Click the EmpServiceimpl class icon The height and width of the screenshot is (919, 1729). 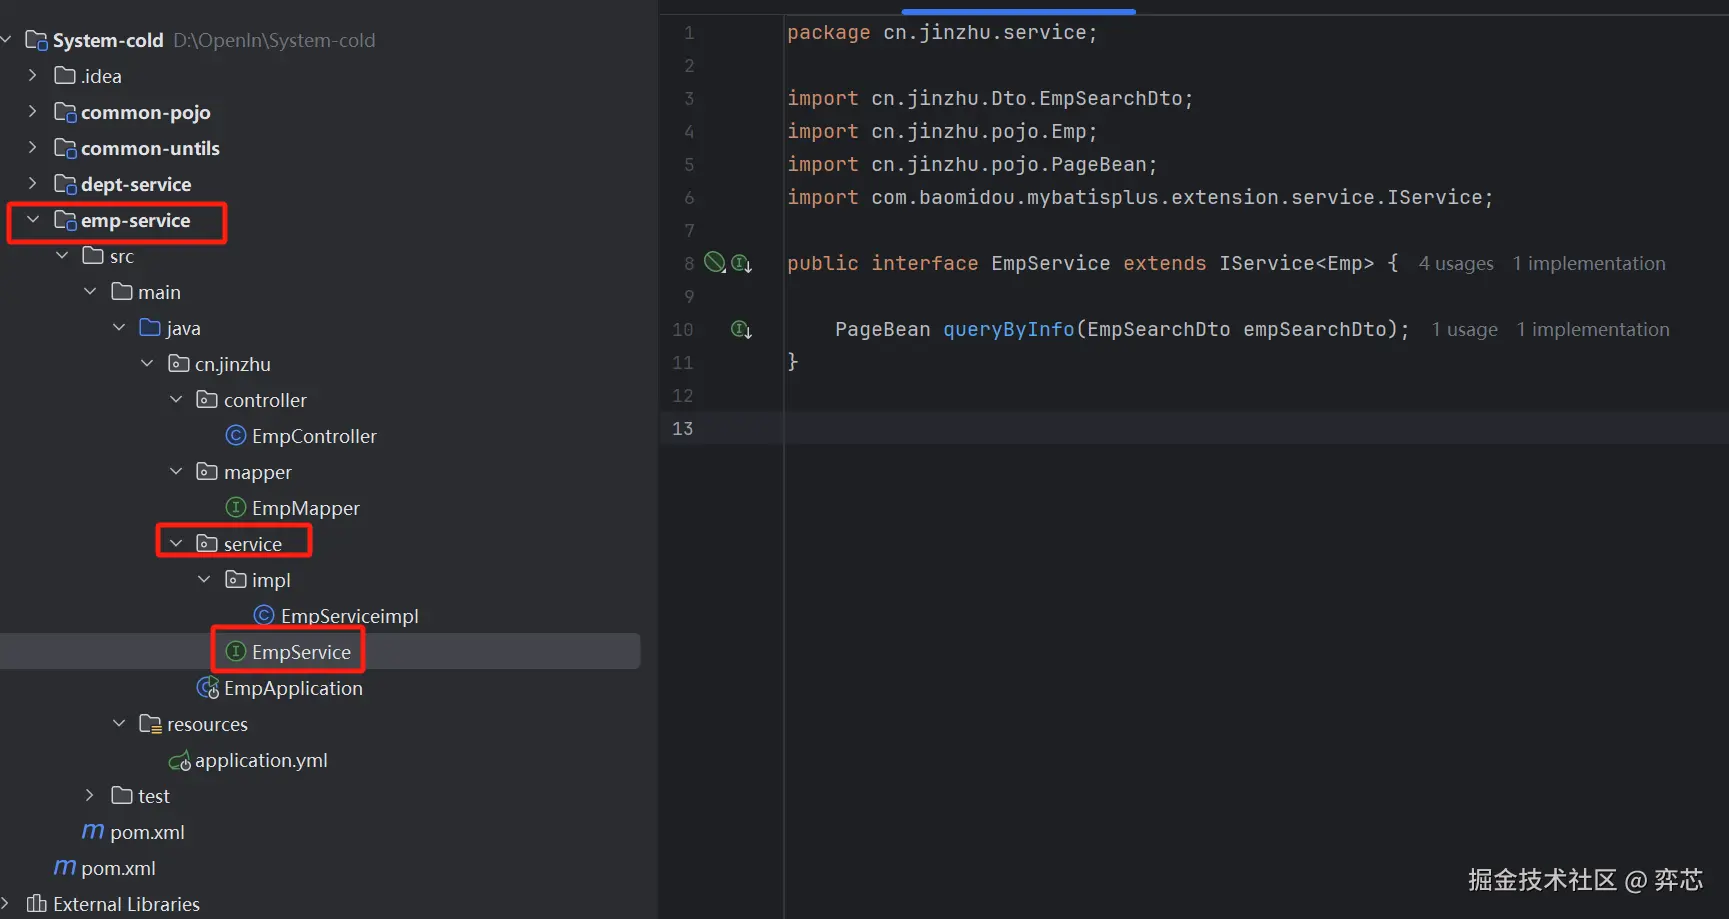pyautogui.click(x=264, y=616)
